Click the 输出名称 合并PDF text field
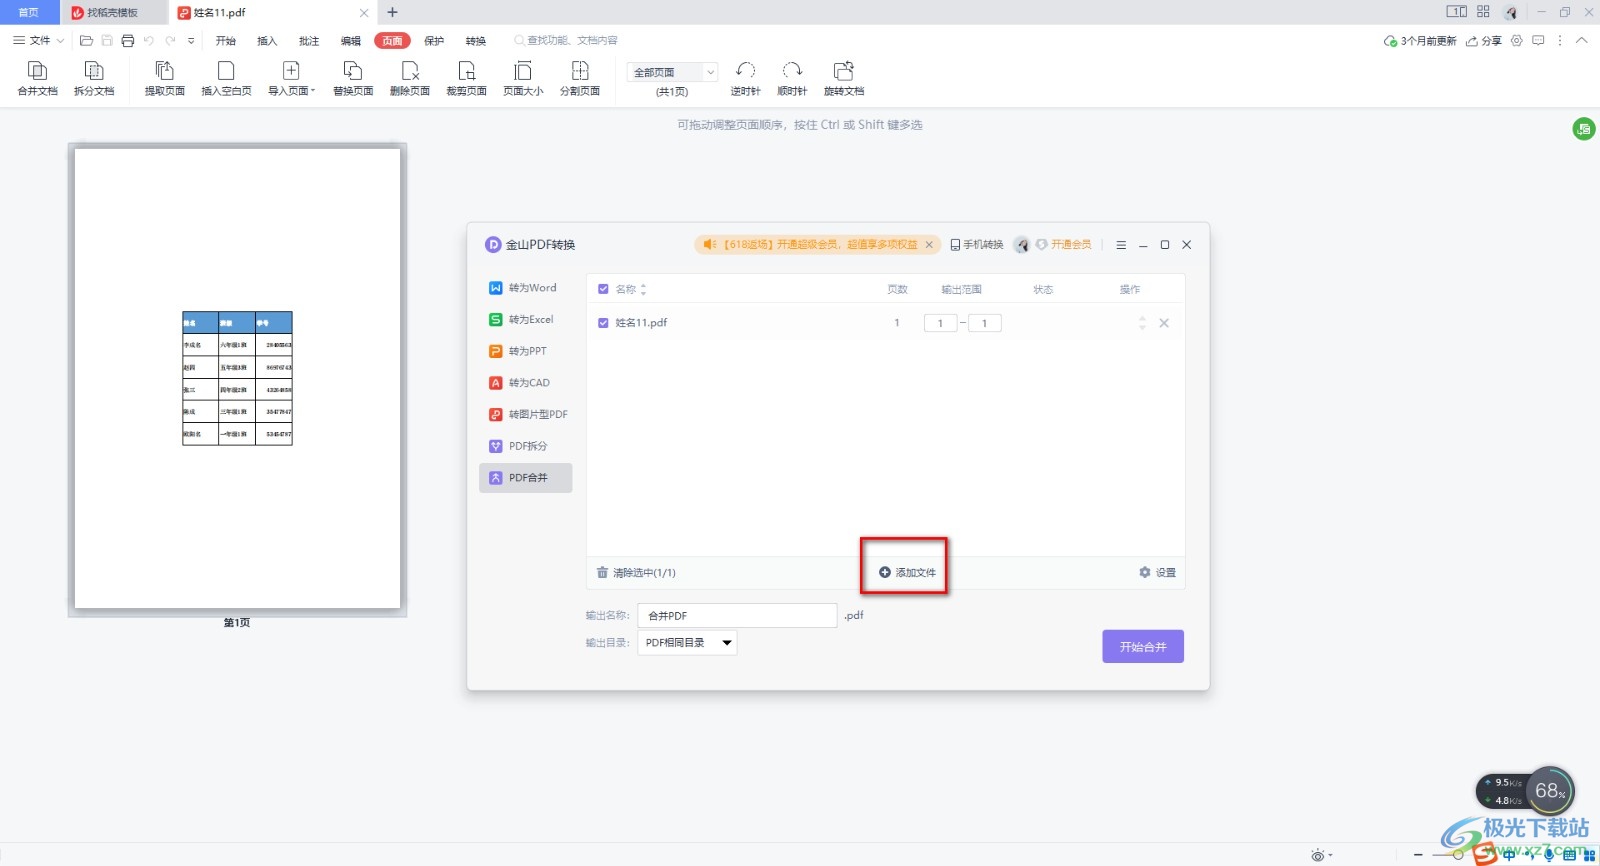Viewport: 1600px width, 866px height. coord(737,616)
